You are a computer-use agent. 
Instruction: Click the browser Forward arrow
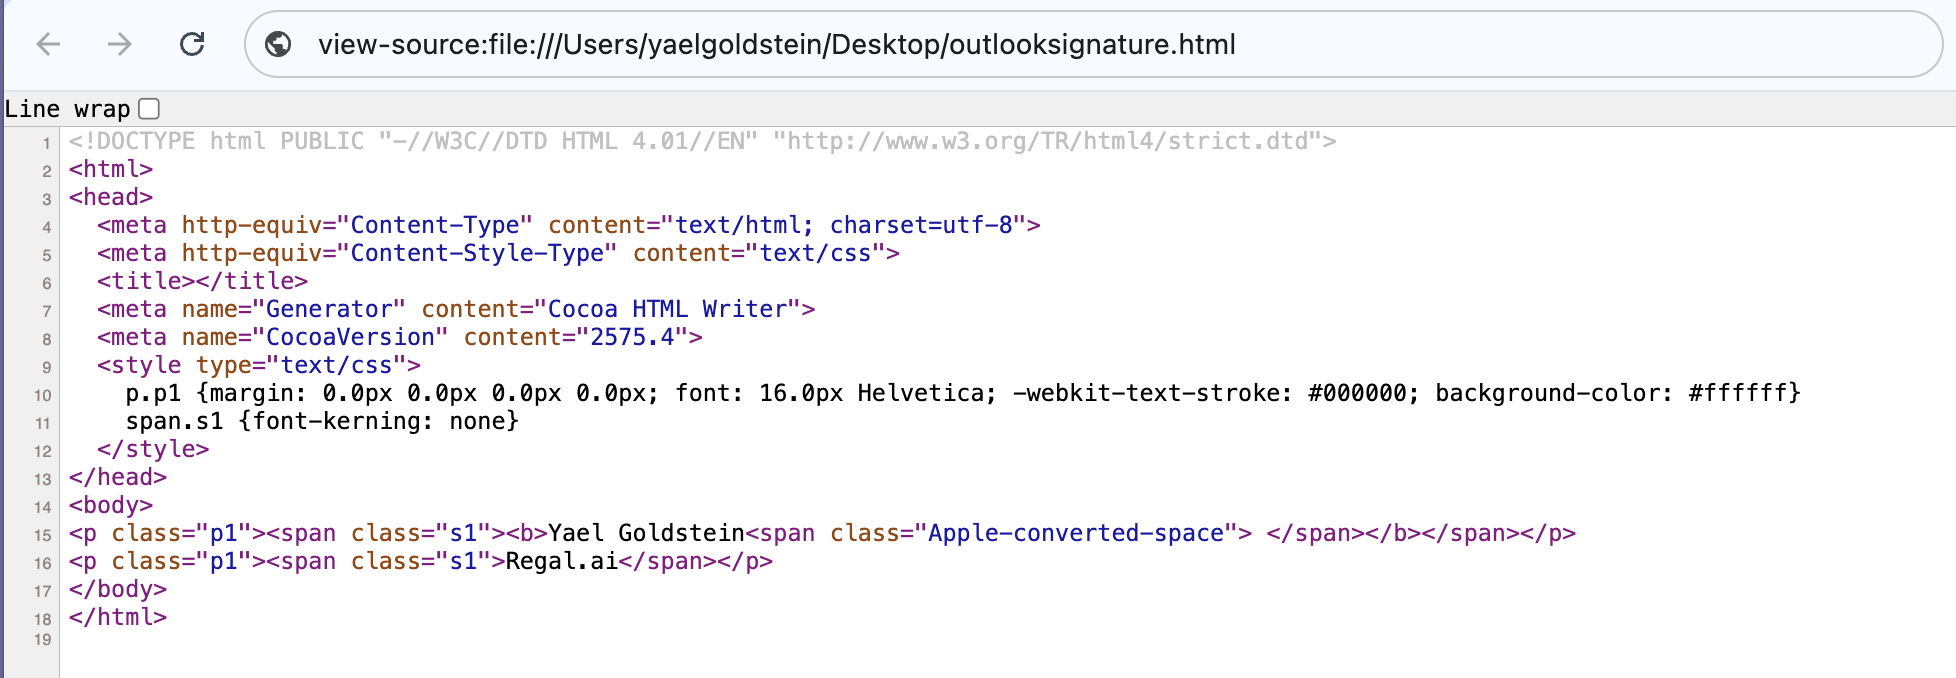click(x=120, y=44)
